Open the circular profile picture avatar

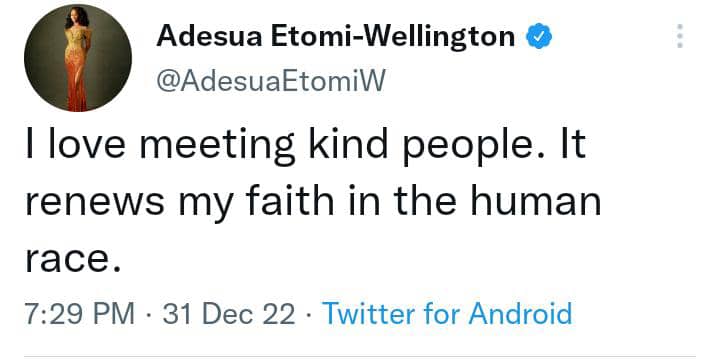(78, 58)
